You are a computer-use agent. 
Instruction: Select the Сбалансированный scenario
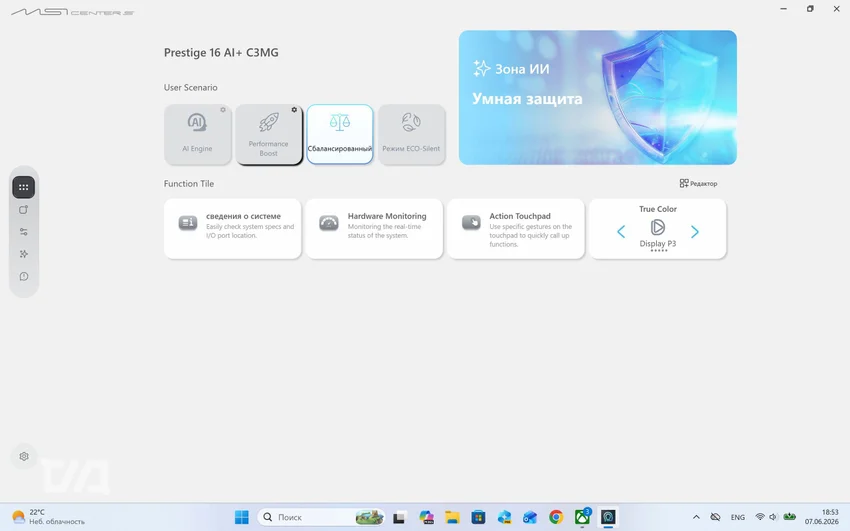[340, 134]
